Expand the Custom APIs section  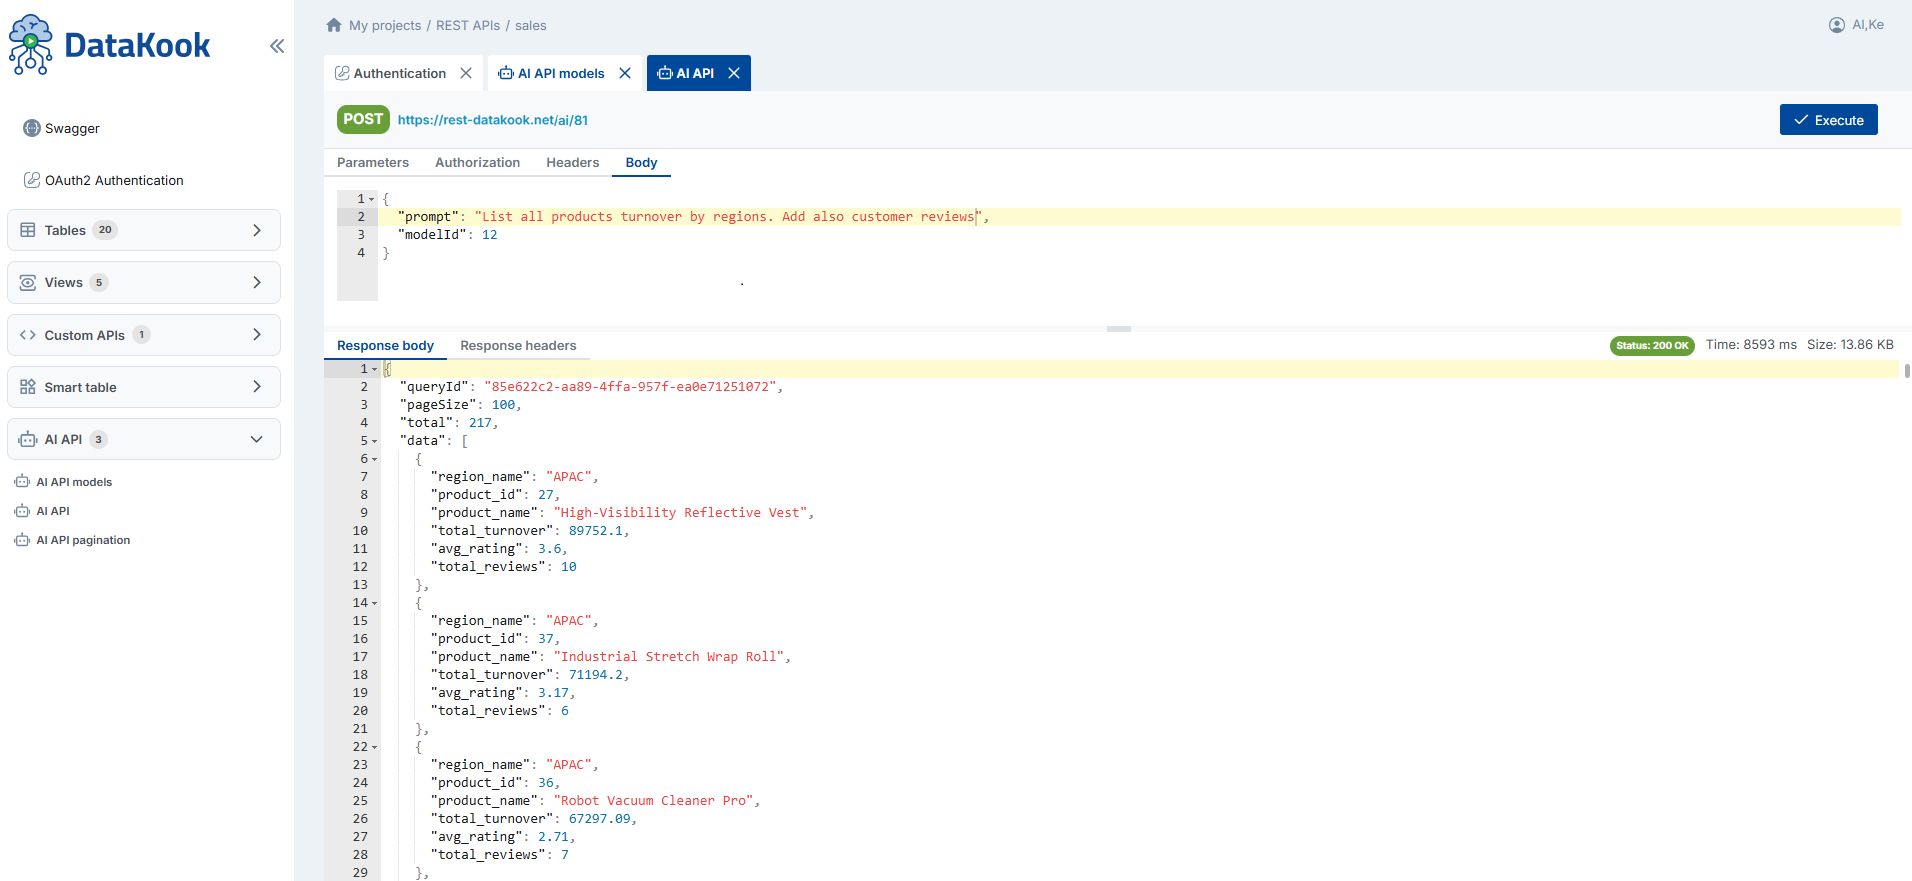257,335
